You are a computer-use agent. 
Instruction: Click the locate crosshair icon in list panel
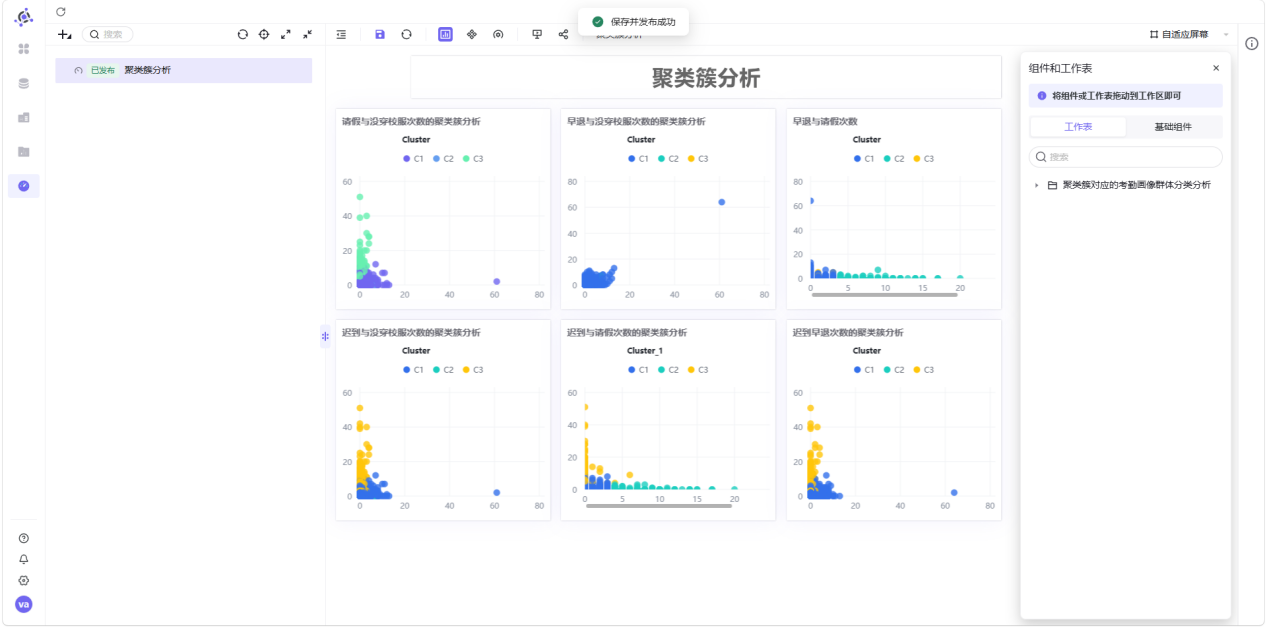tap(264, 34)
